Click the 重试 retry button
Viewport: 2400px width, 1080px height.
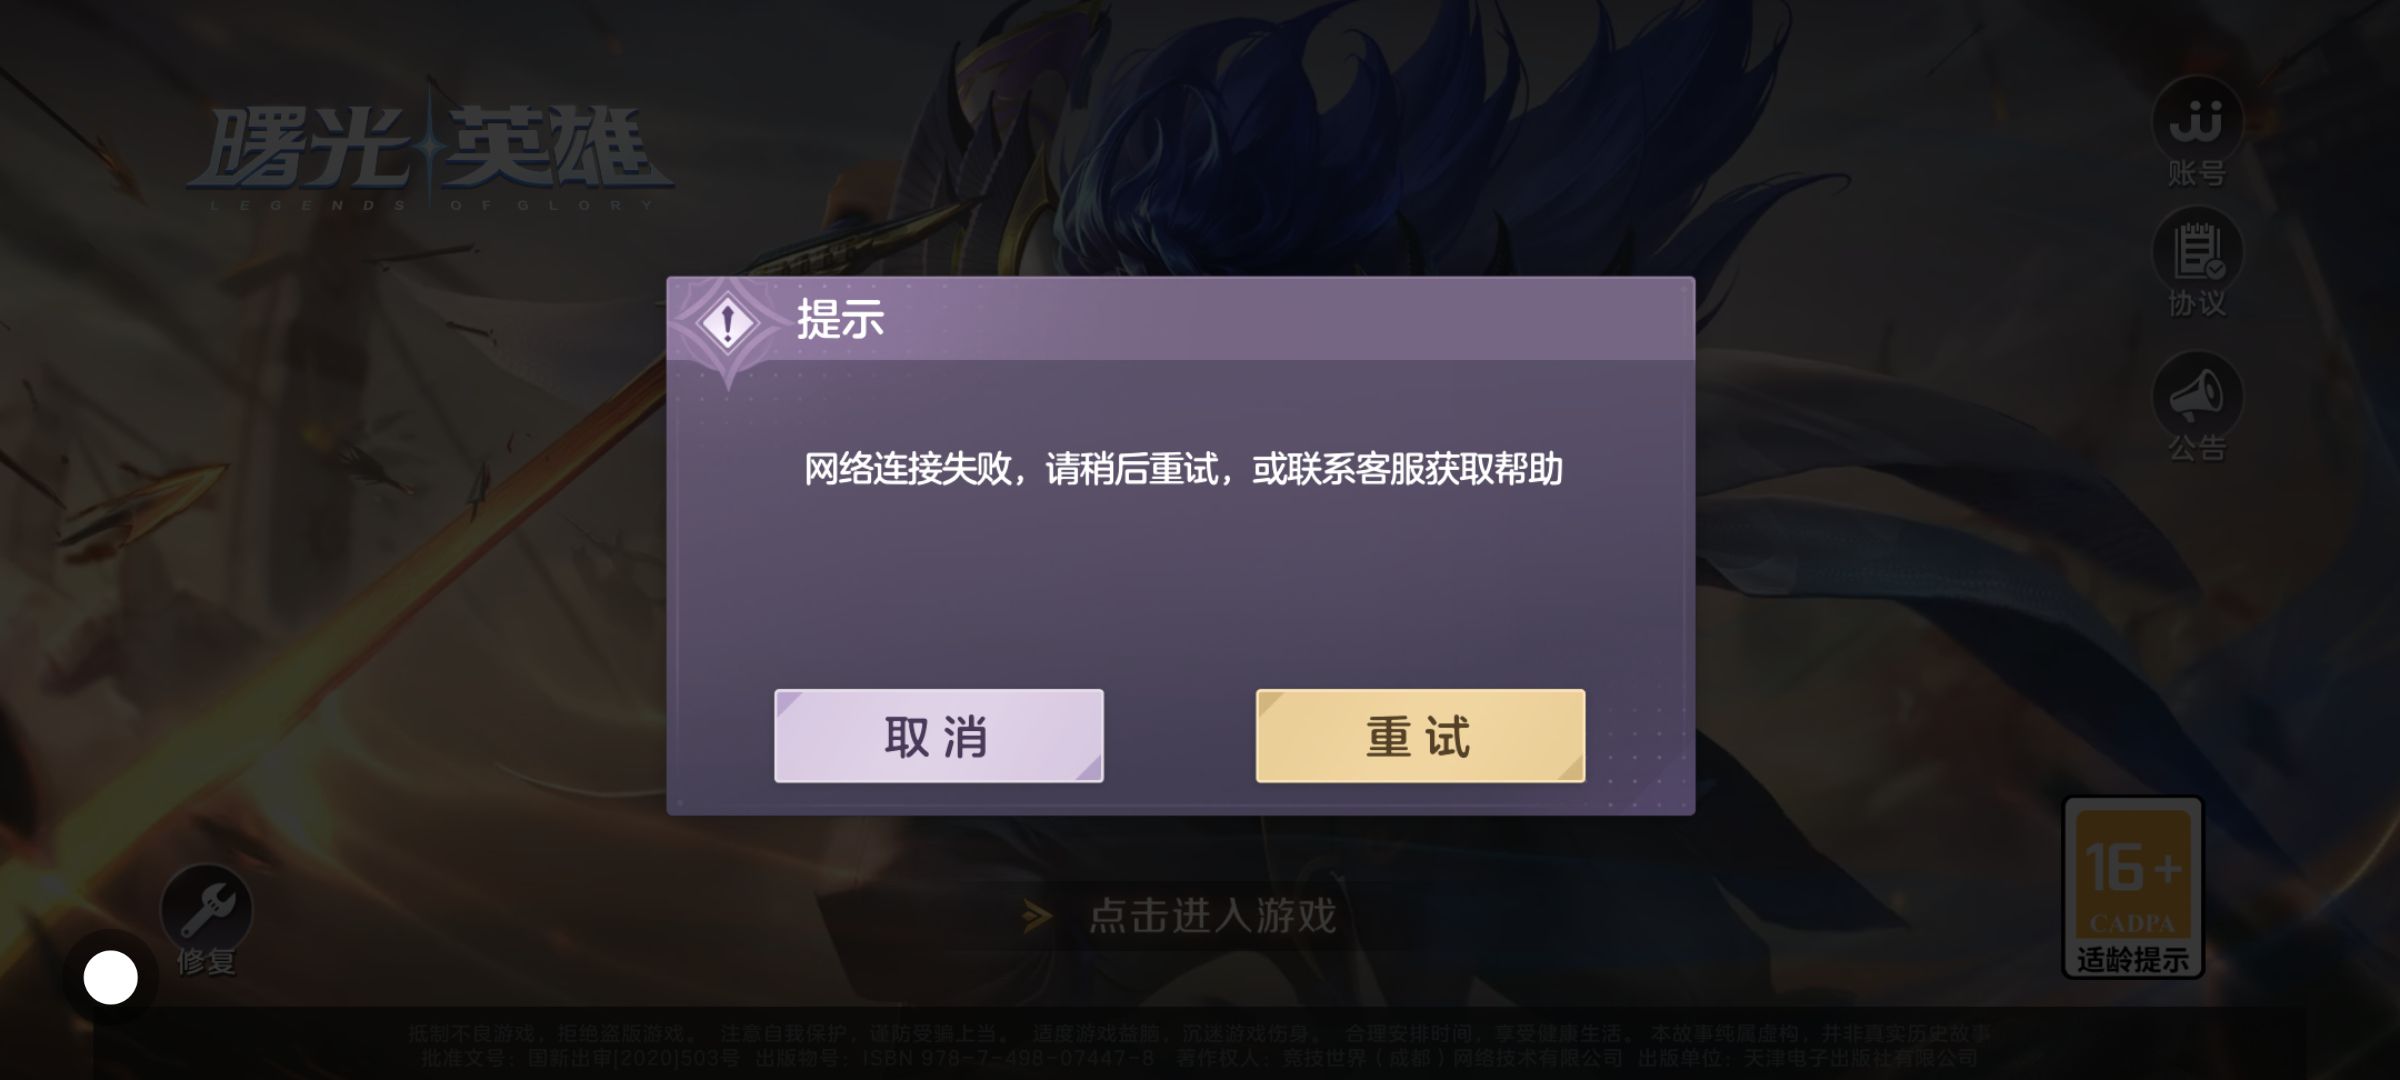[1420, 736]
